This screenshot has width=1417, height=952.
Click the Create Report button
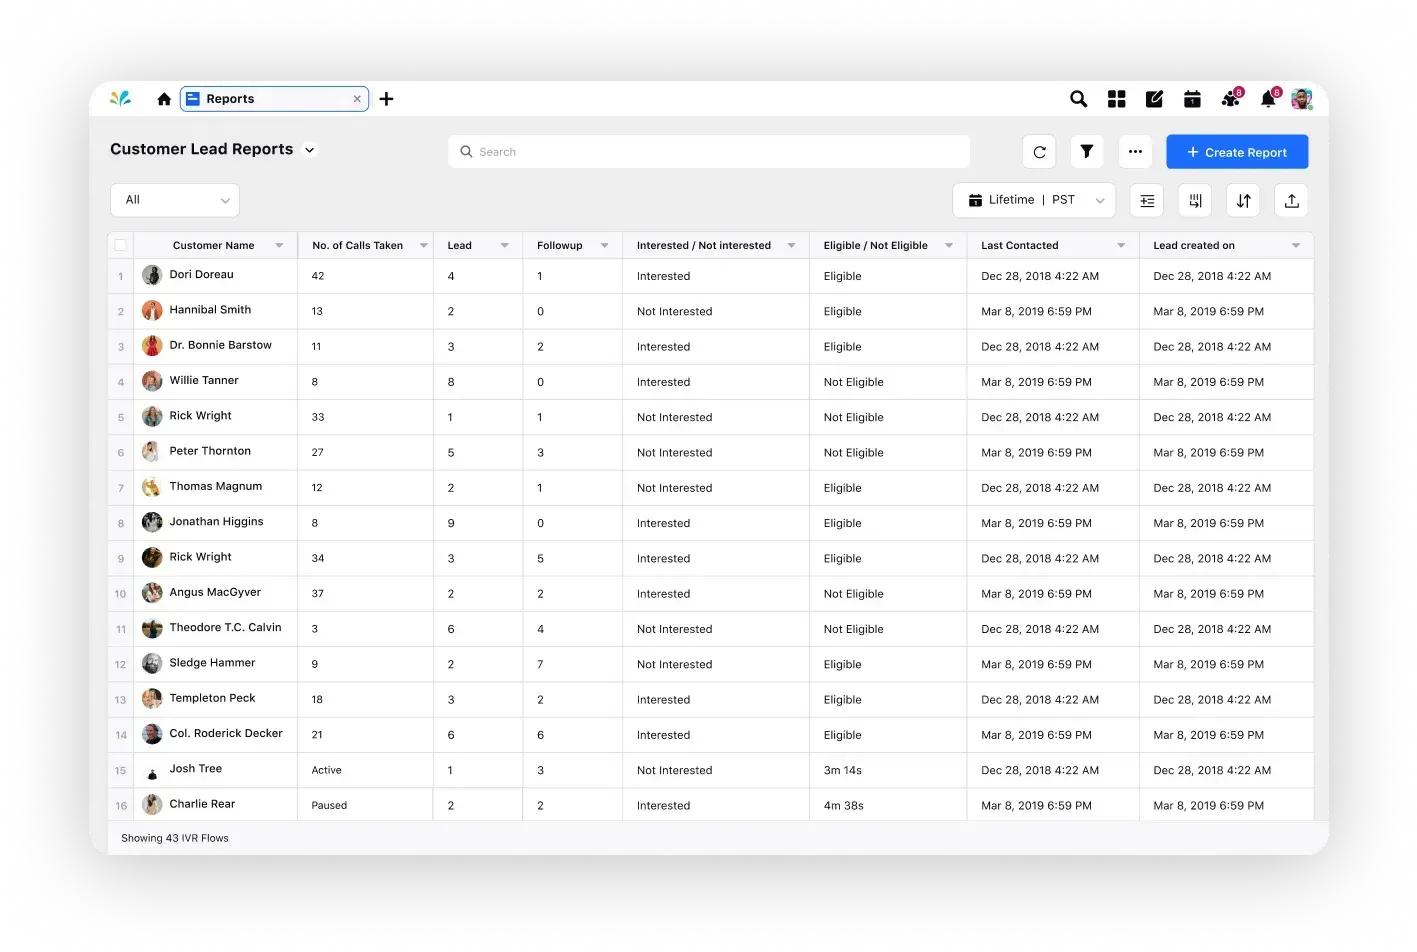(x=1237, y=151)
